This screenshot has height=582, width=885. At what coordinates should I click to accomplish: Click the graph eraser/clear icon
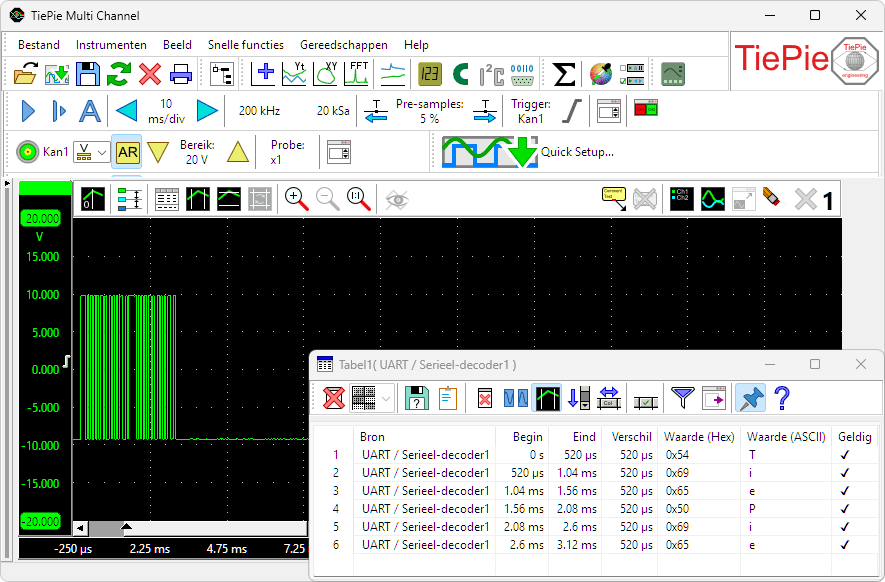771,199
